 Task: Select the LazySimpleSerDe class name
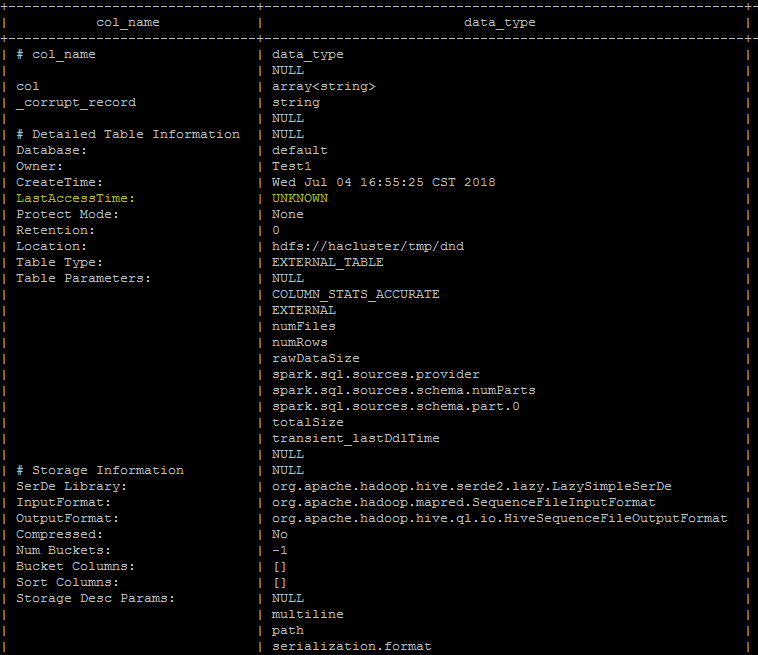[471, 486]
